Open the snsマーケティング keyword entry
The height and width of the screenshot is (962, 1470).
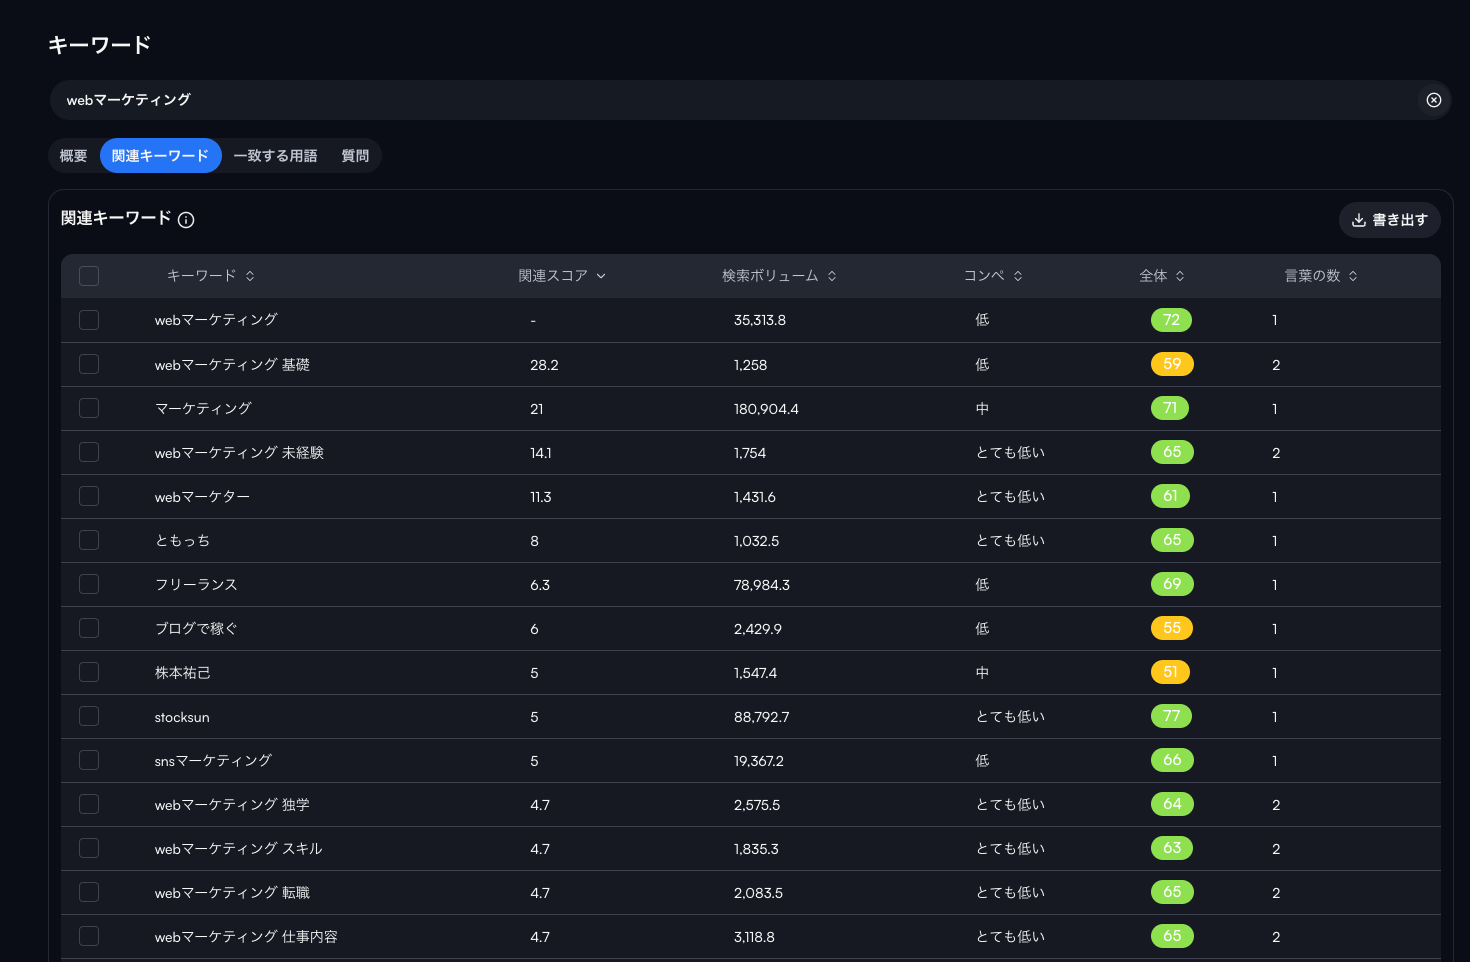click(213, 761)
